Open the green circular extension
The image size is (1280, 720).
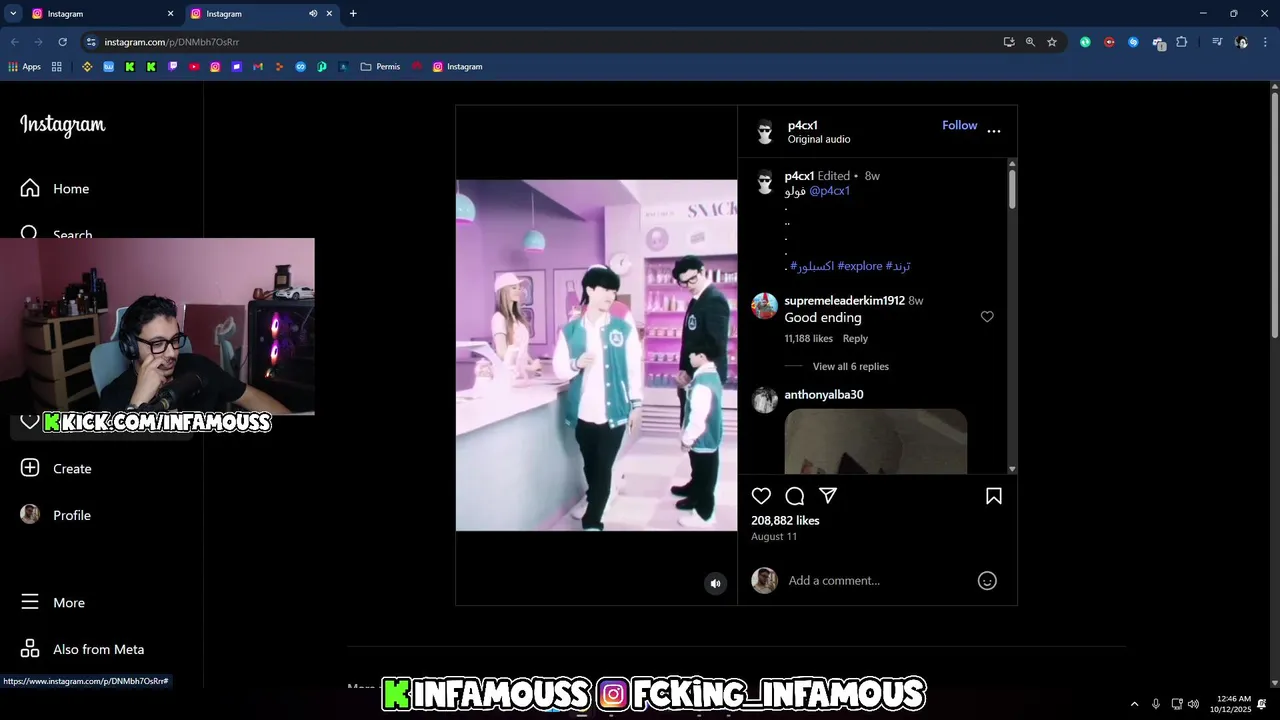[1085, 42]
